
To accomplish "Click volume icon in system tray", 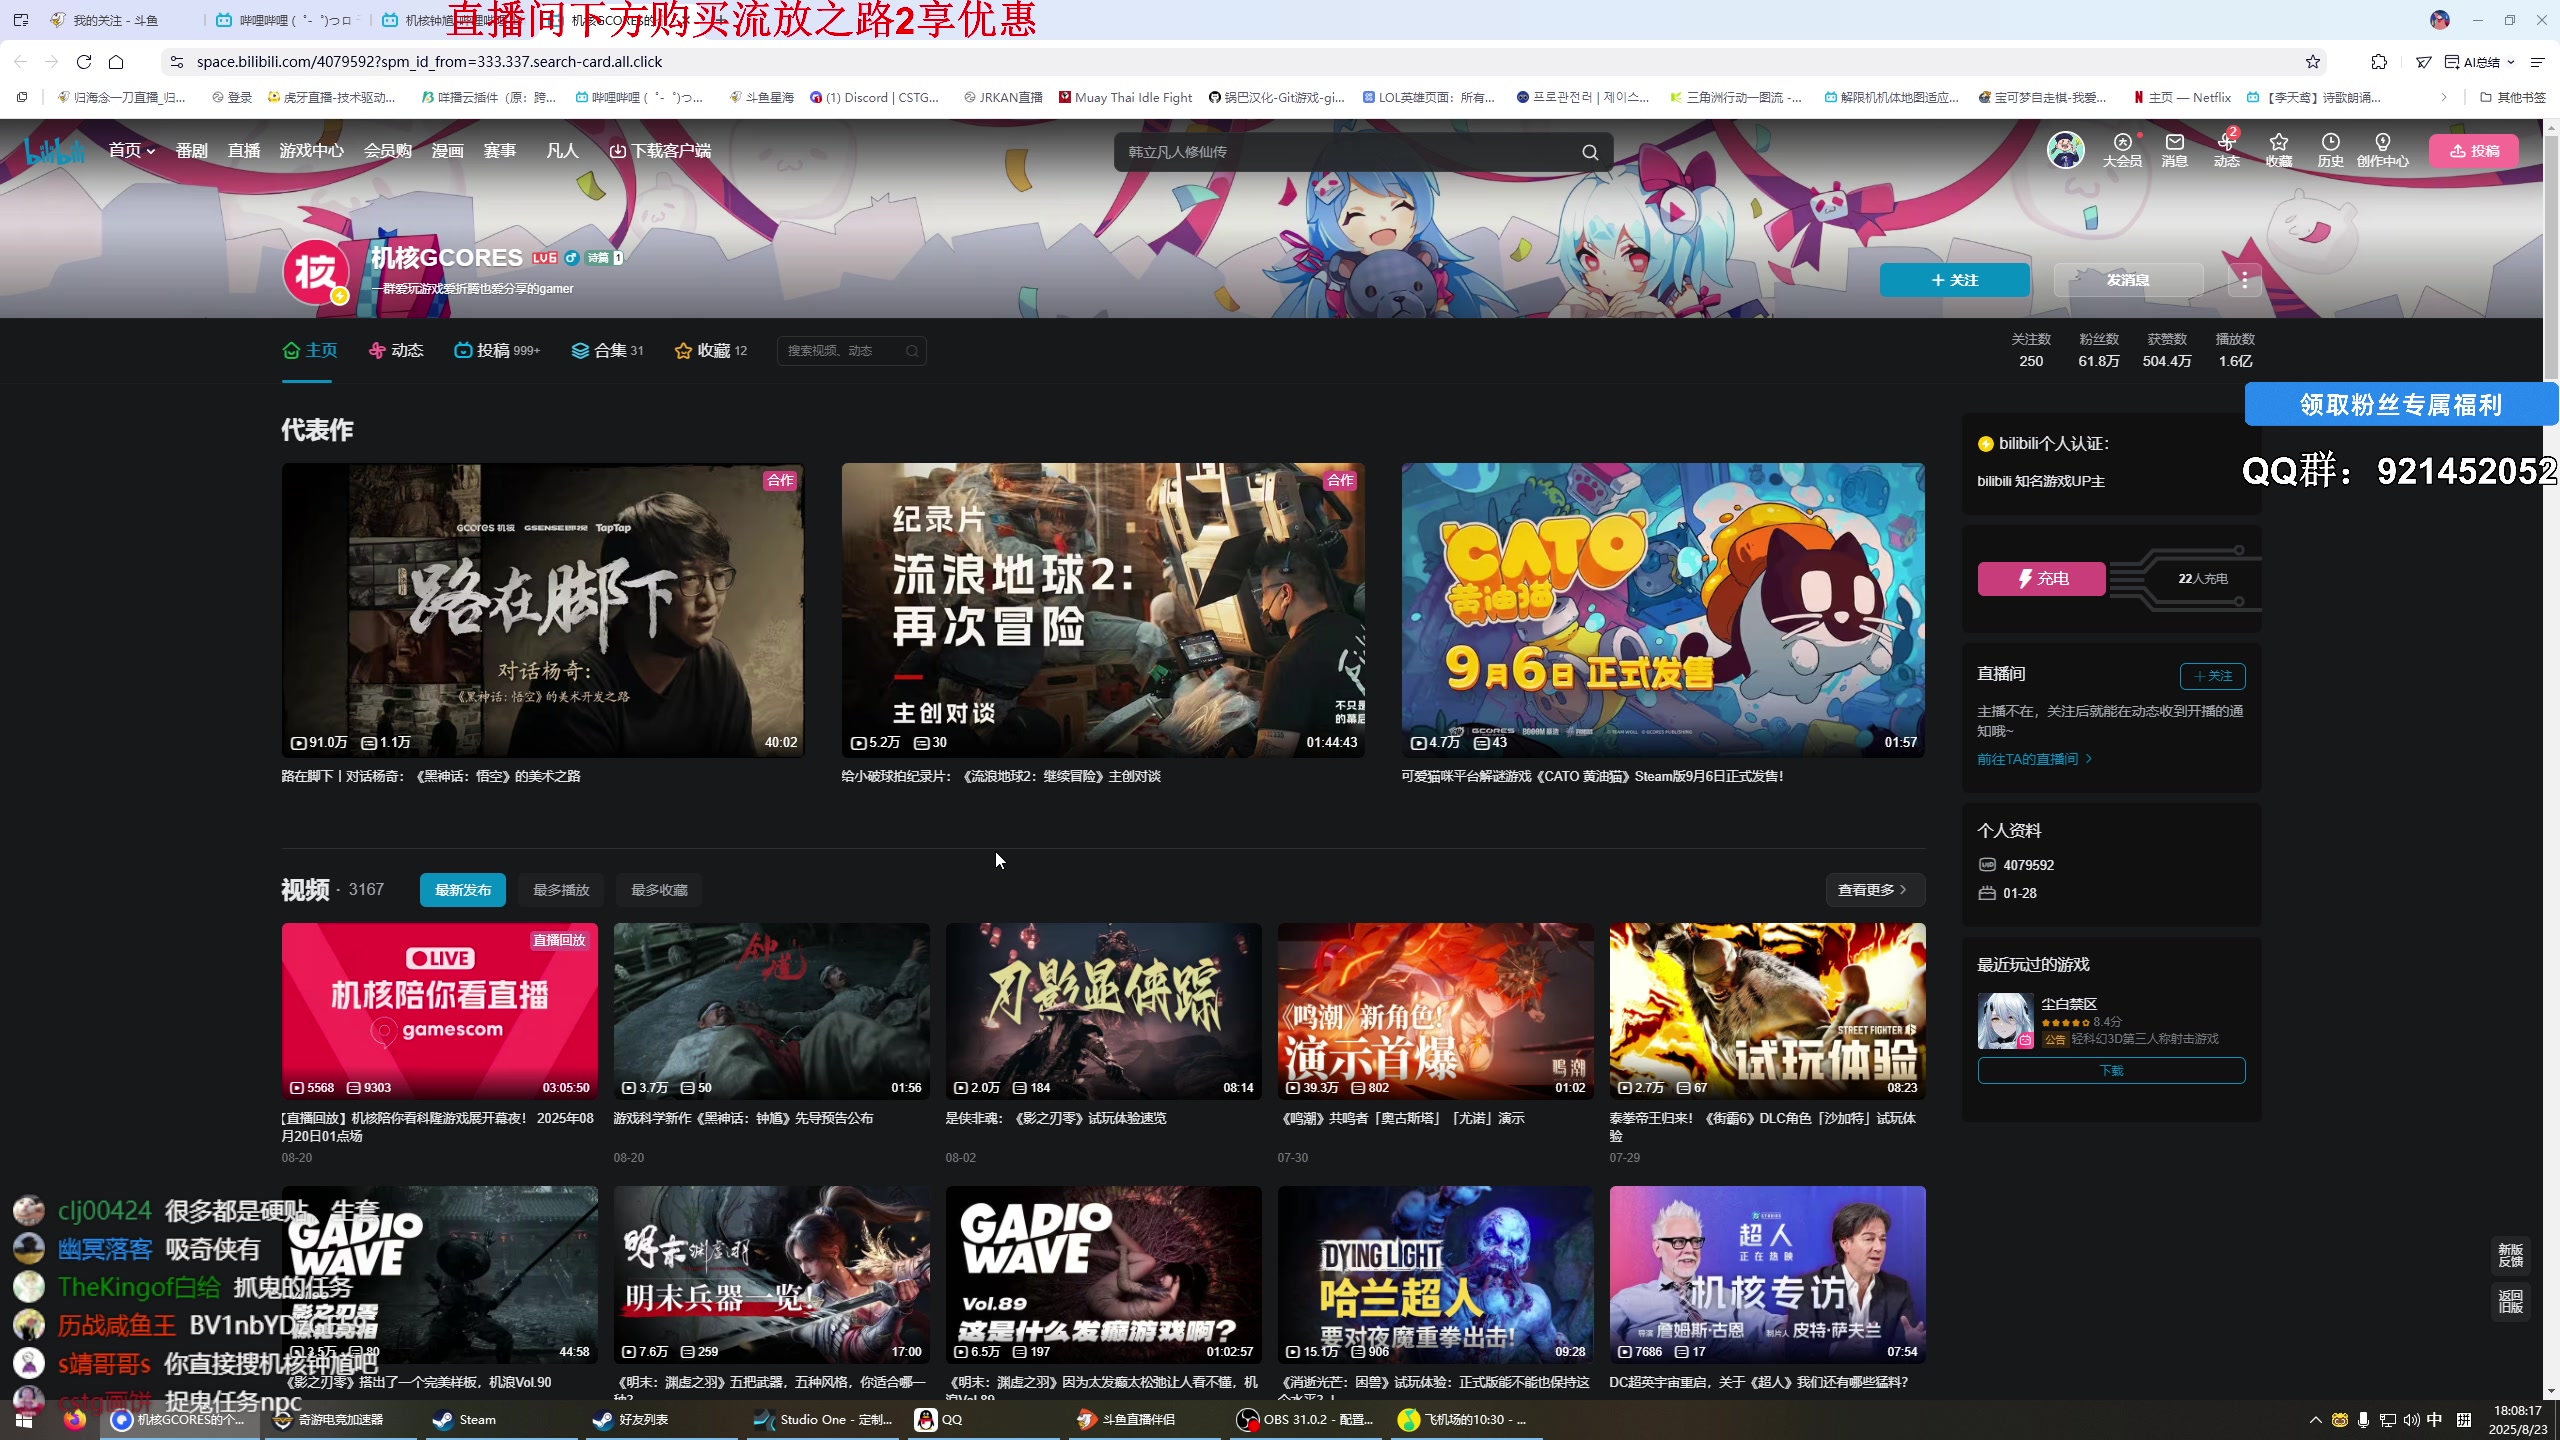I will pos(2411,1420).
